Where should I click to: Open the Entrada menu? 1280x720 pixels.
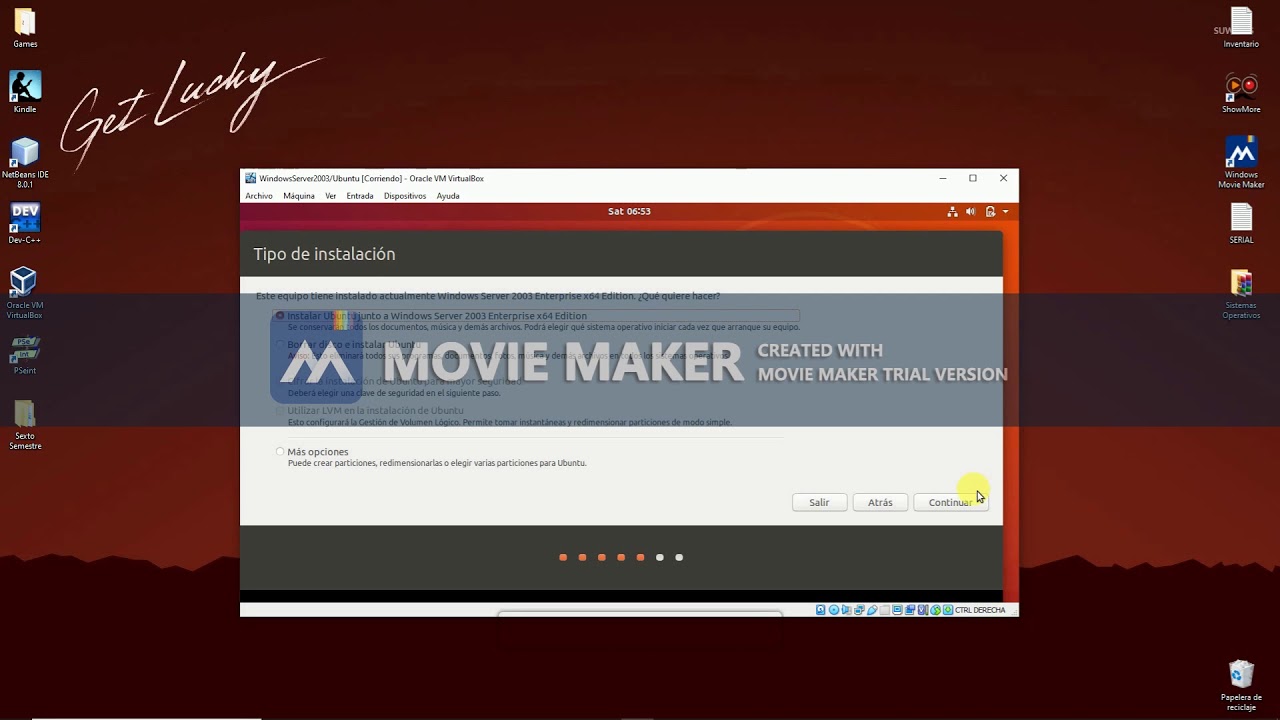point(360,196)
